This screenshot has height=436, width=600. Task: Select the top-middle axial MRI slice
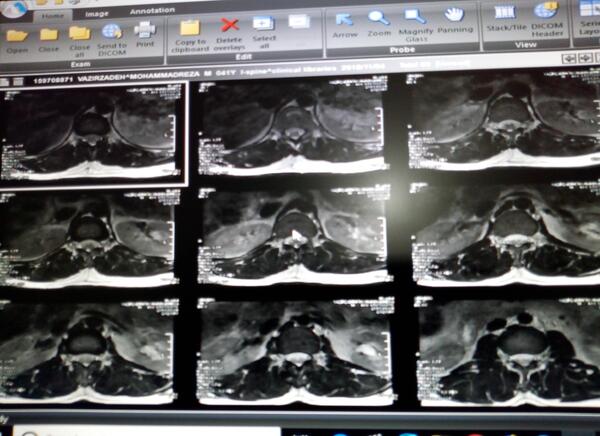292,125
